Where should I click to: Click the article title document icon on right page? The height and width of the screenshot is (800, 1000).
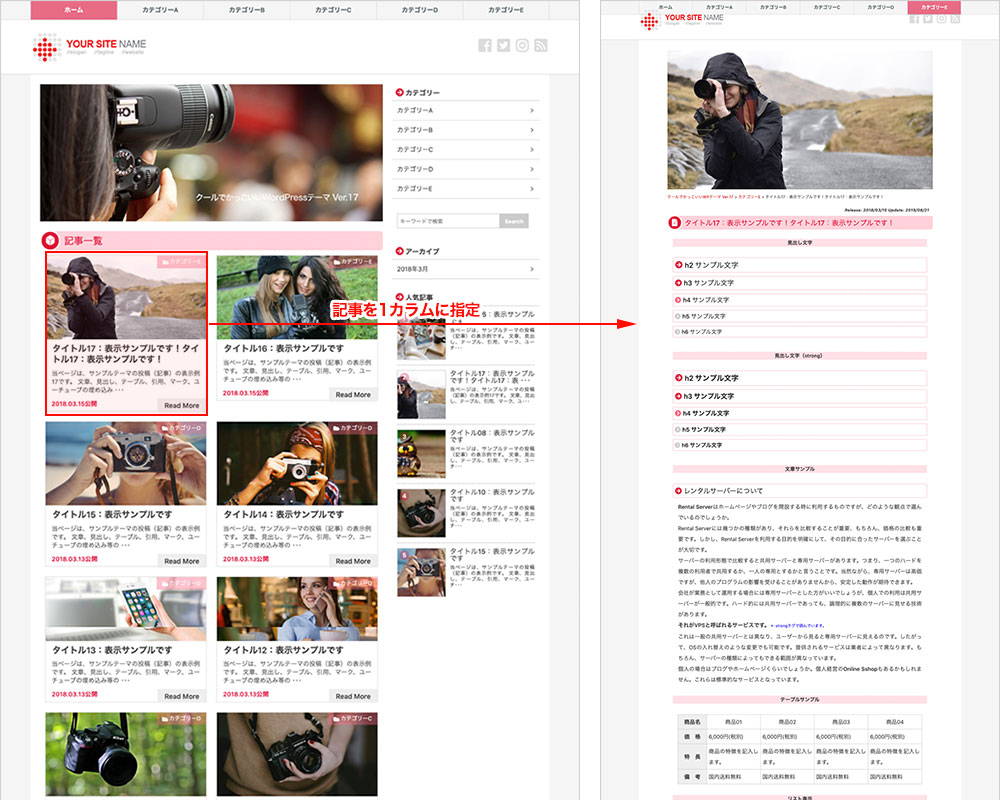coord(674,223)
